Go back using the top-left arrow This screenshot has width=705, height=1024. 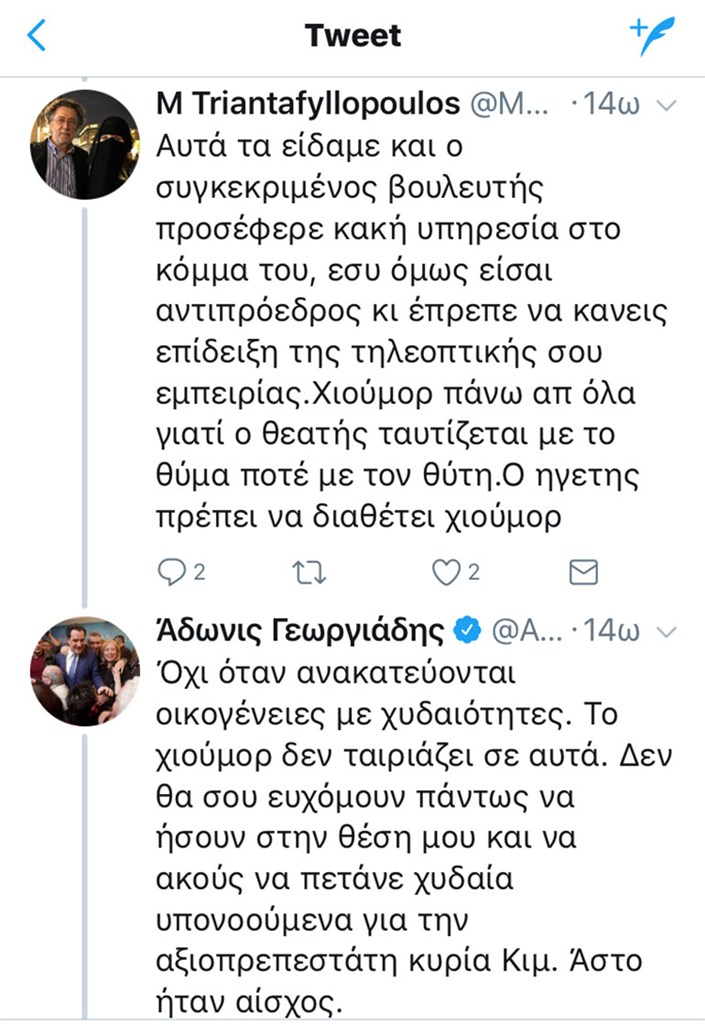tap(38, 36)
